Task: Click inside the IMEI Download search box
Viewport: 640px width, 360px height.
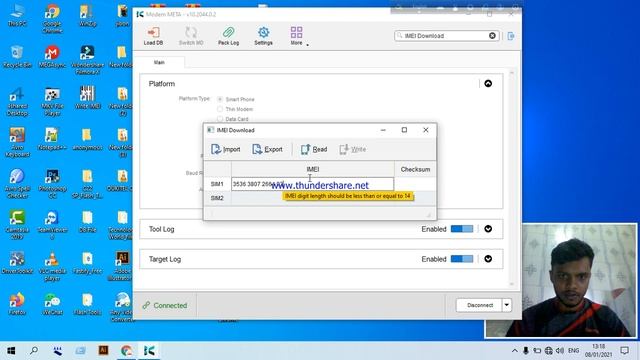Action: coord(445,36)
